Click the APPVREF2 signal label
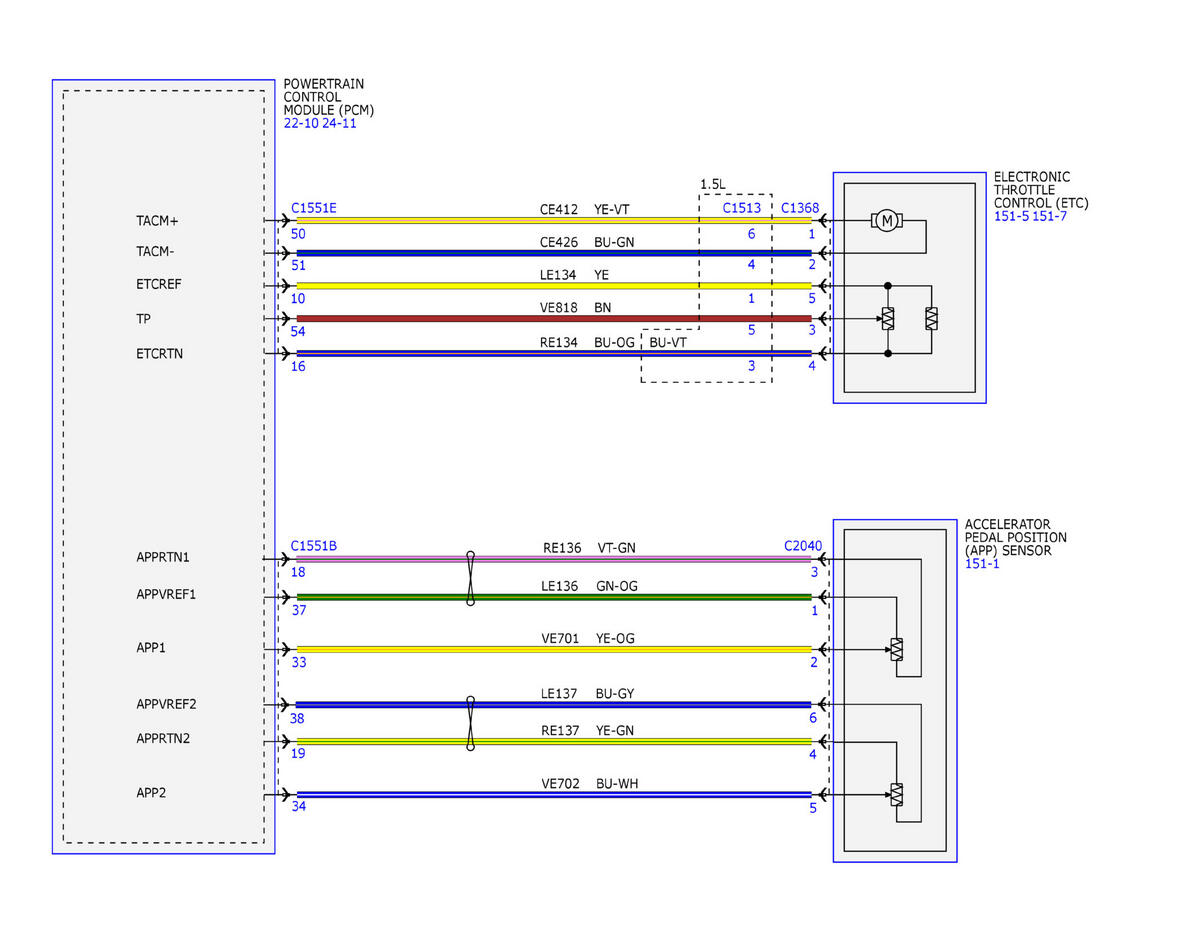Screen dimensions: 1200x927 (166, 704)
